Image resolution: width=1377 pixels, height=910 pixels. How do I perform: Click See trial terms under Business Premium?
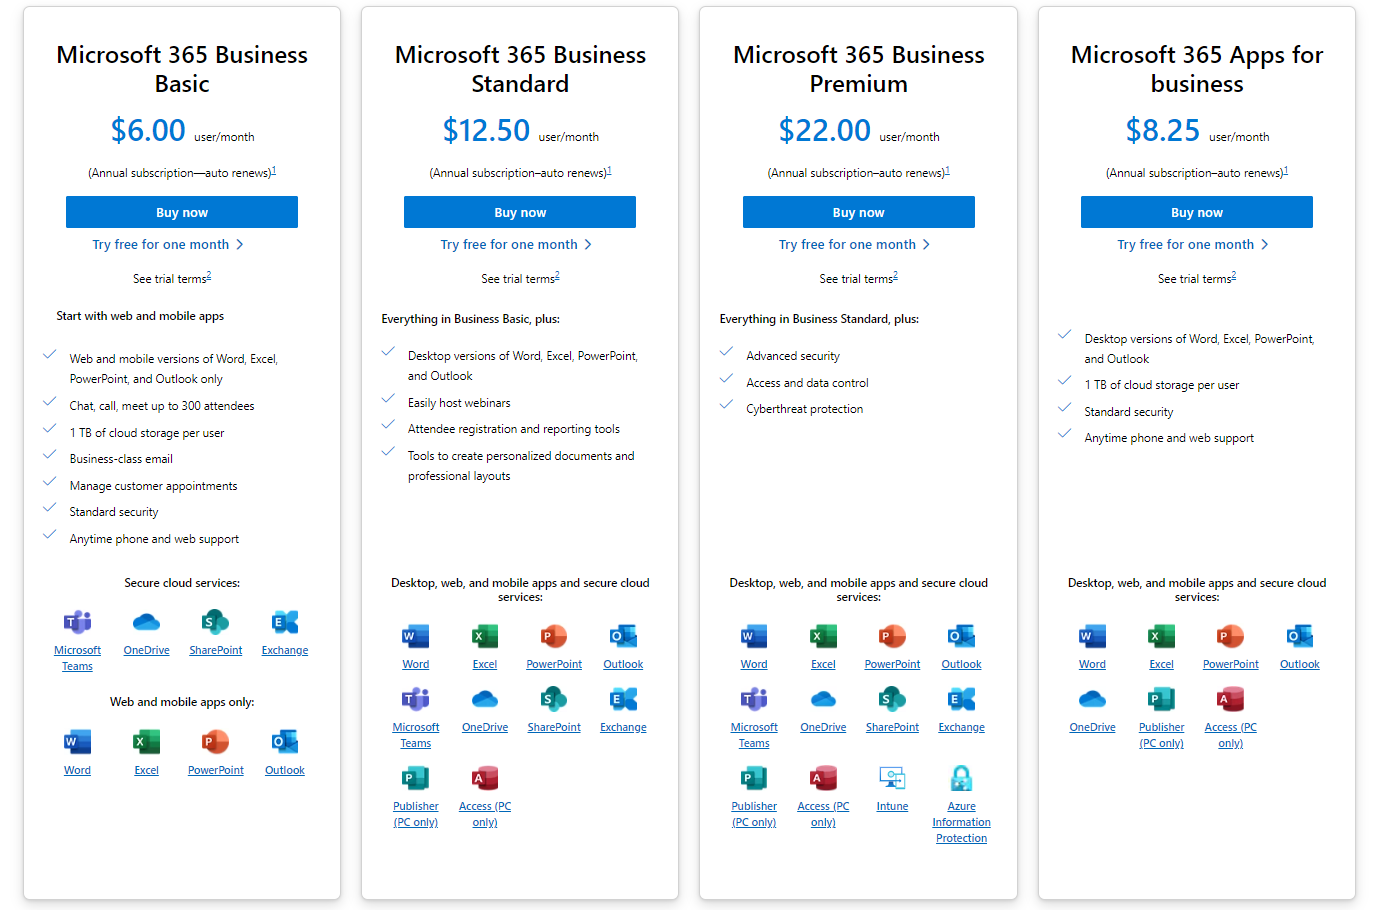pos(854,278)
